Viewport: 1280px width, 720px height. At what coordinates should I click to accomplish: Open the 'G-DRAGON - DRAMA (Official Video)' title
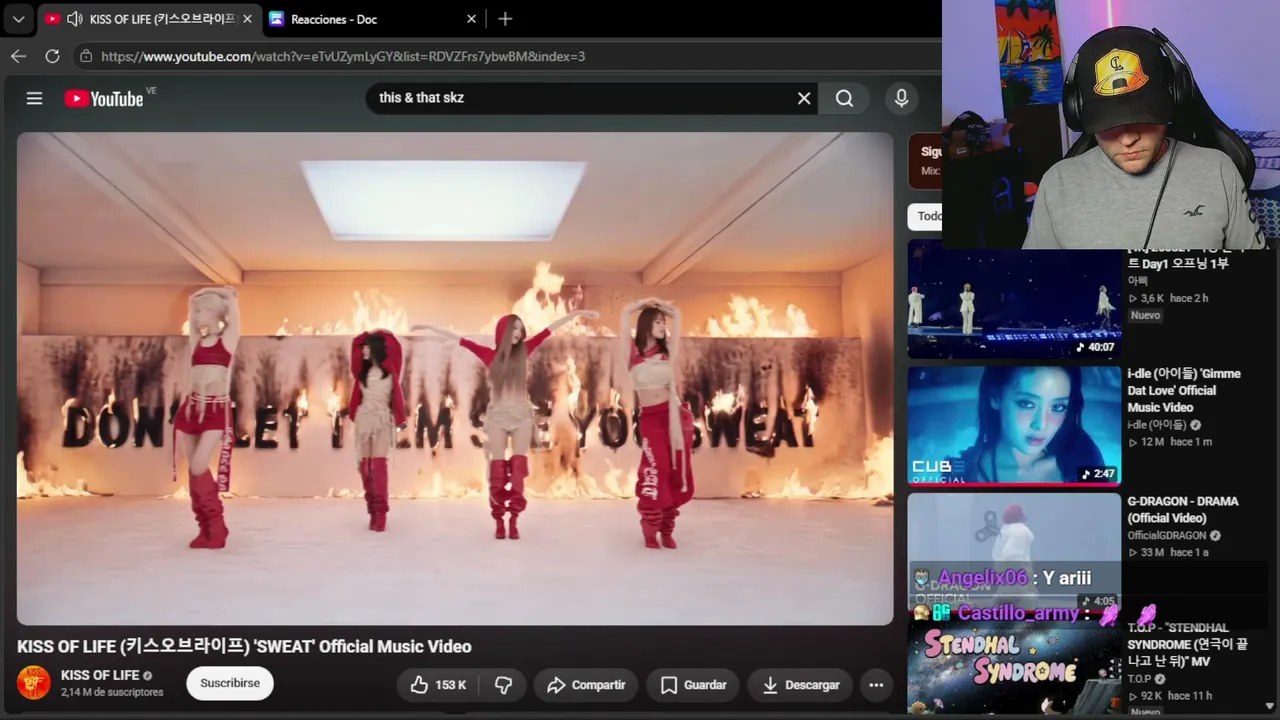click(1183, 509)
